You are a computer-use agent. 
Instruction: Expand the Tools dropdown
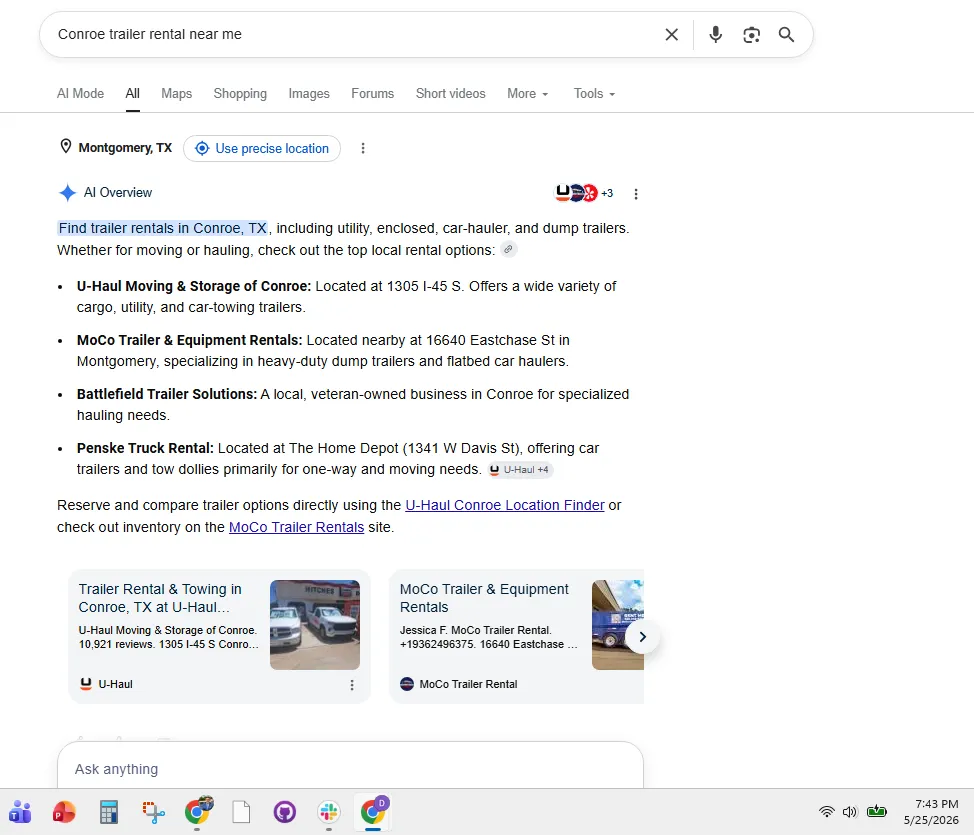(x=594, y=94)
